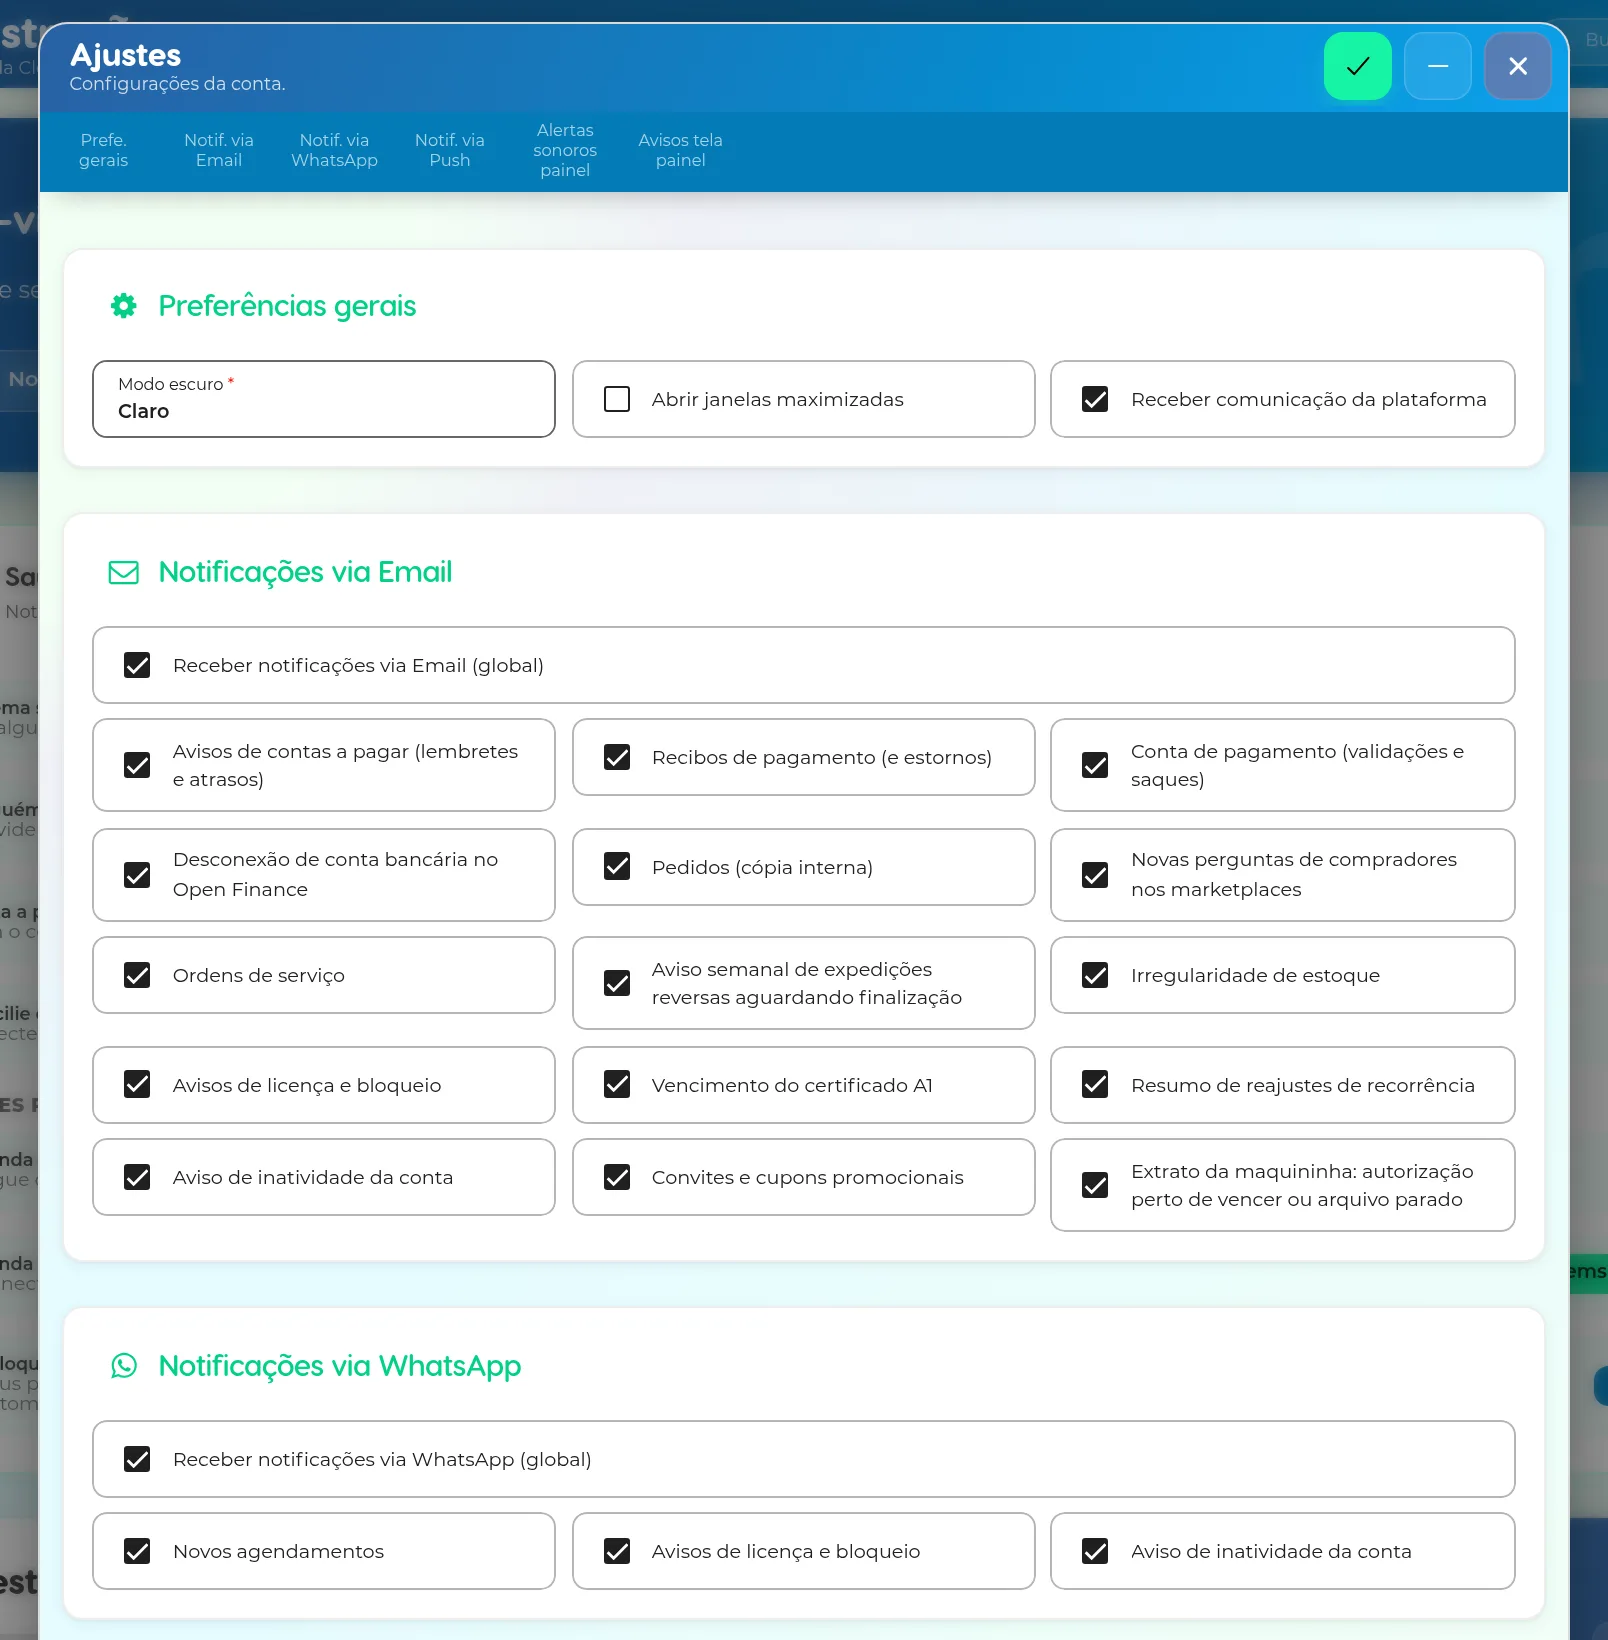The height and width of the screenshot is (1640, 1608).
Task: Minimize the Ajustes dialog with the dash button
Action: pos(1437,66)
